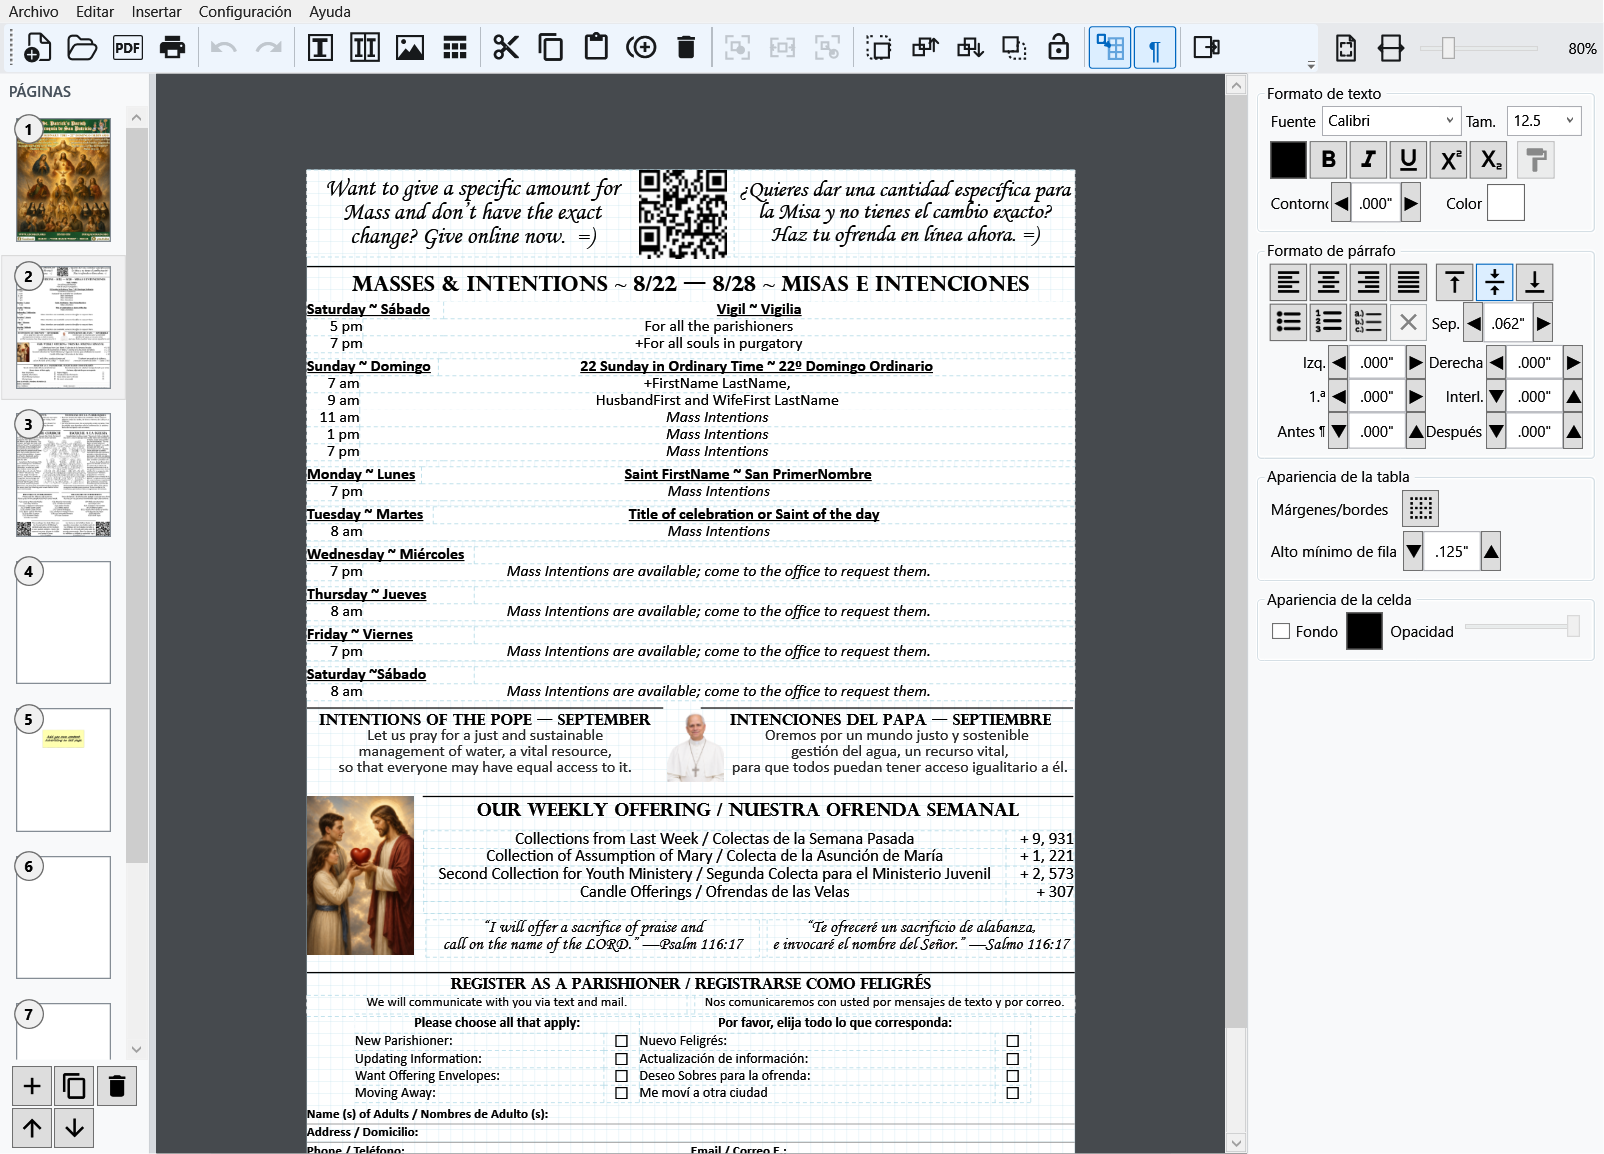Move page down with arrow button

coord(74,1128)
